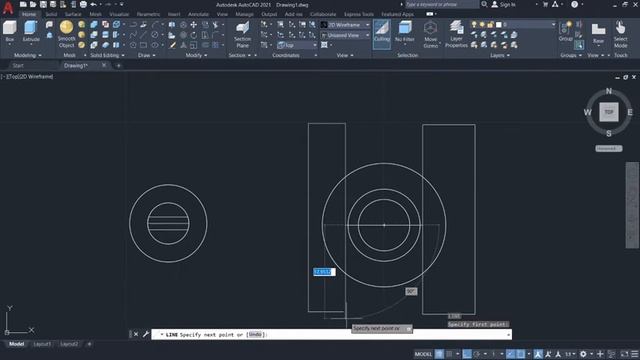Activate the Move tool in Modify panel
640x360 pixels.
[193, 25]
